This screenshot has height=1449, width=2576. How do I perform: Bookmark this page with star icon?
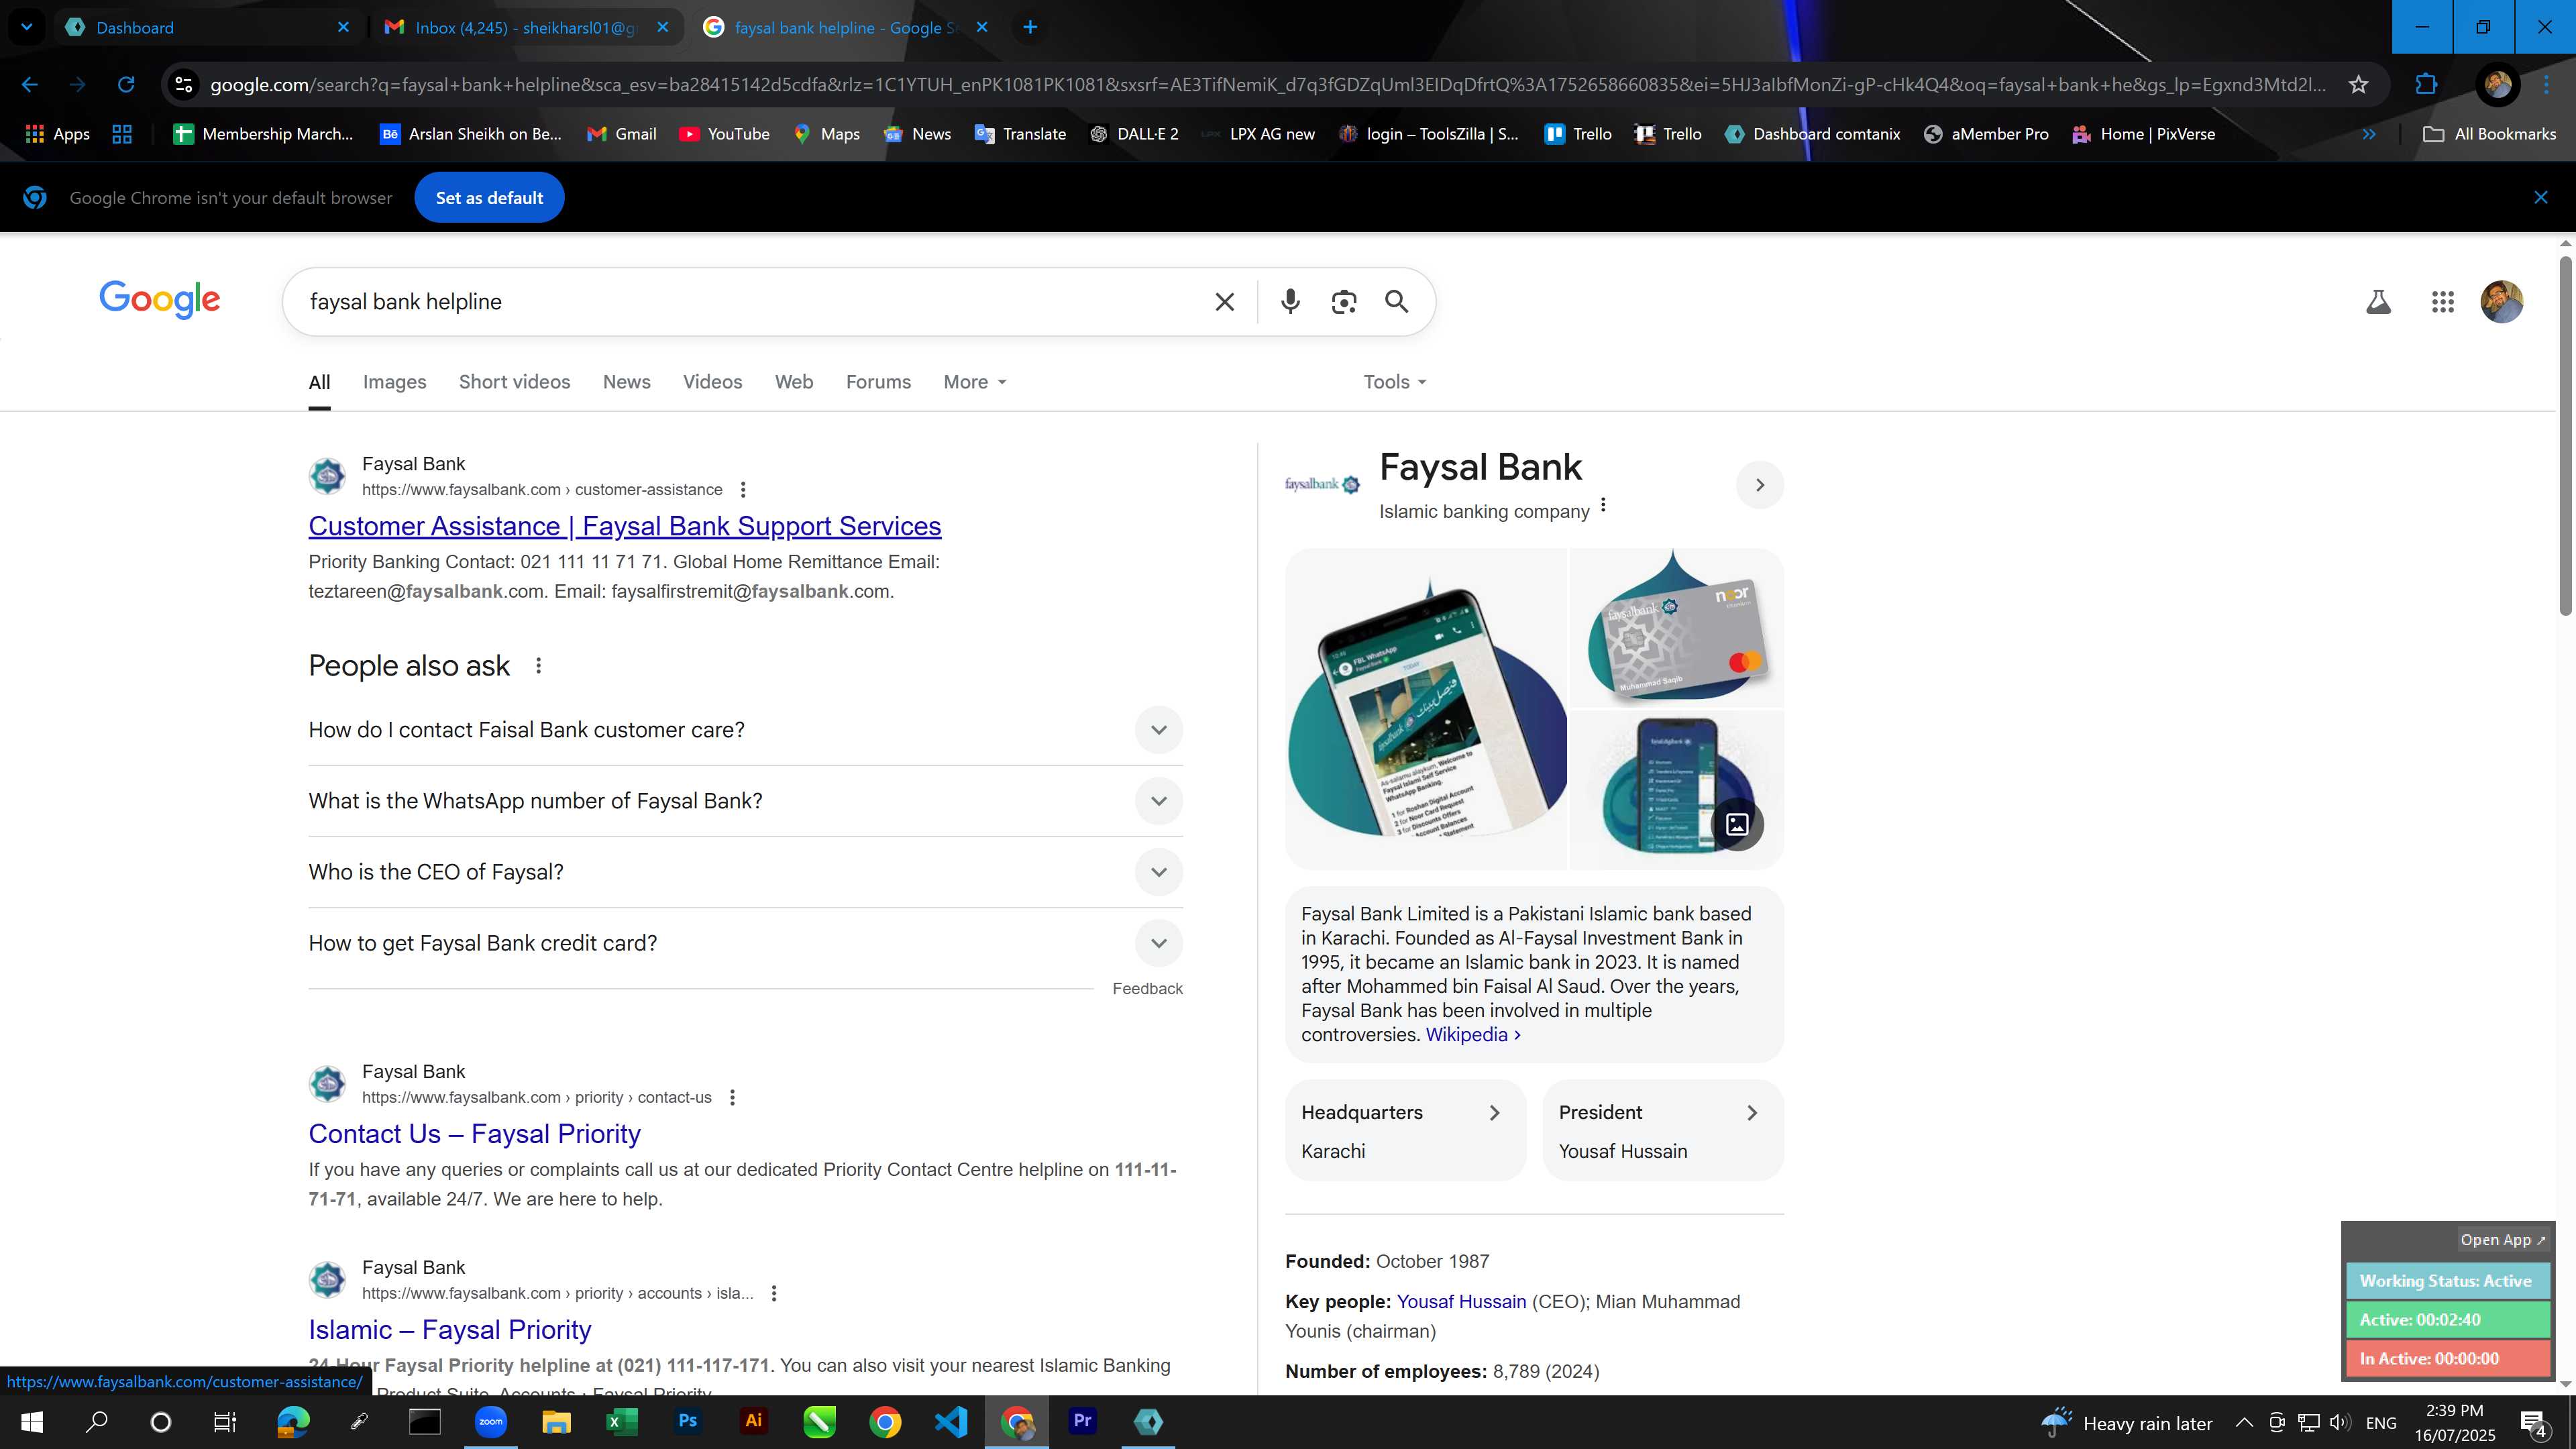(2359, 85)
